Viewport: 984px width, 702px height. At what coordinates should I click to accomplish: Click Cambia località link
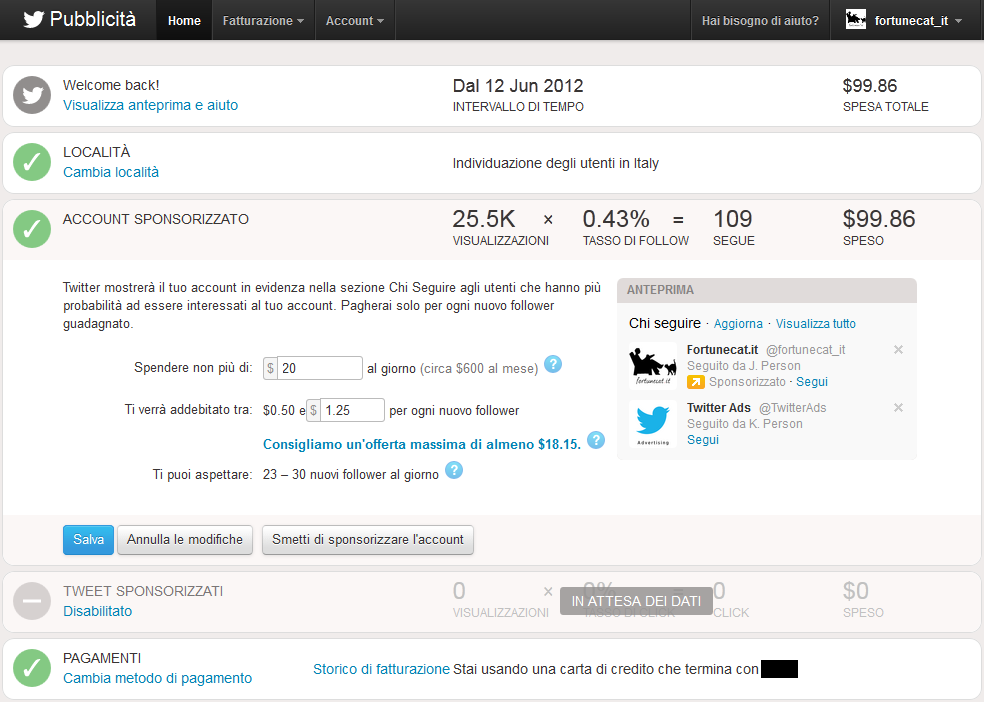coord(111,172)
